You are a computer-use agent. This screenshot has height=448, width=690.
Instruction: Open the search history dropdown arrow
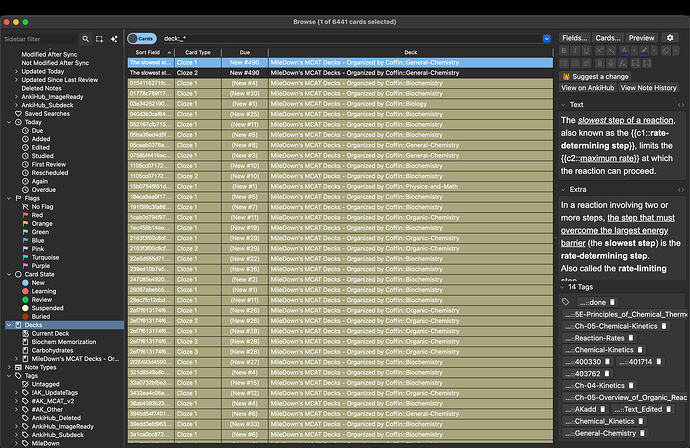click(x=547, y=39)
